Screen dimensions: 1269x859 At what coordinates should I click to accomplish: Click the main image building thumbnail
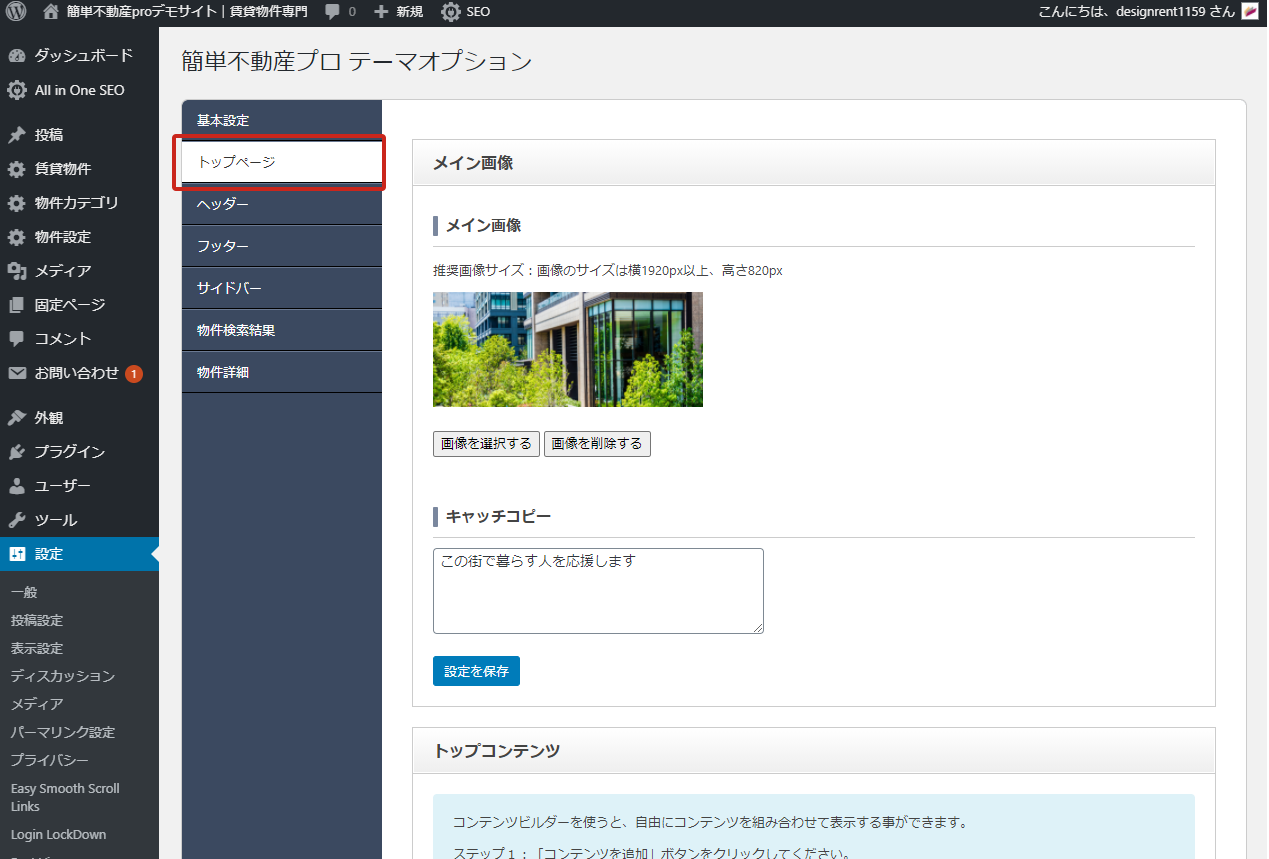567,349
